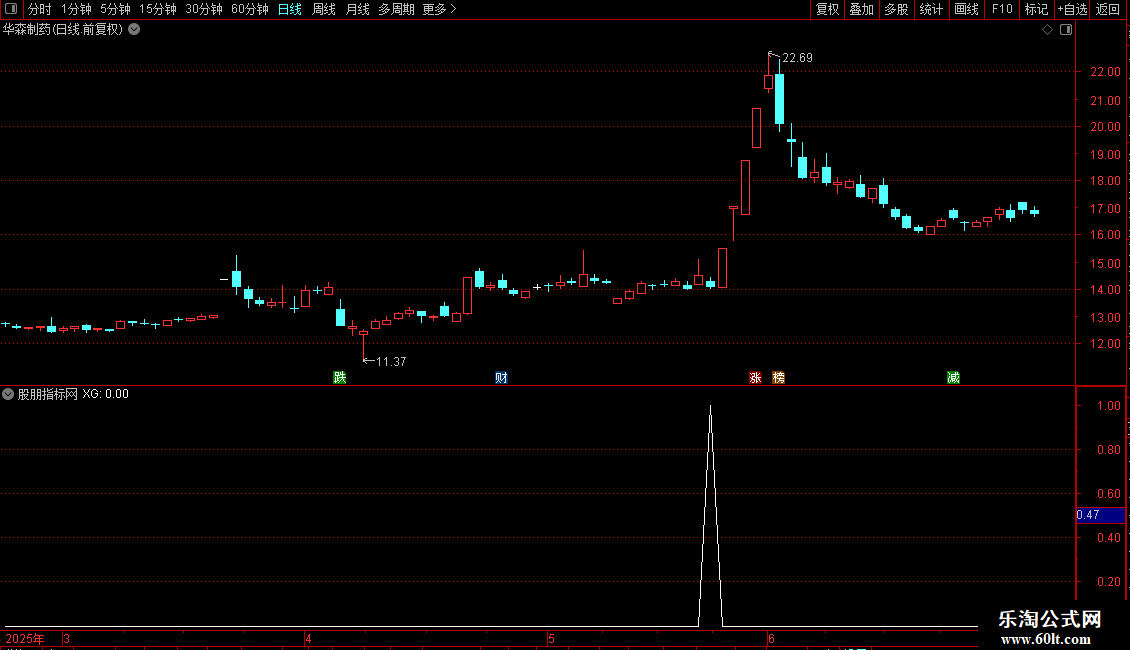Click the XG: 0.00 indicator value
This screenshot has width=1130, height=650.
pyautogui.click(x=105, y=394)
